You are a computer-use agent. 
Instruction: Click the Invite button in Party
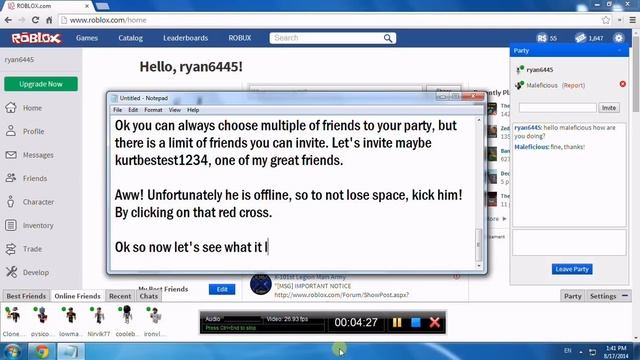pyautogui.click(x=609, y=108)
